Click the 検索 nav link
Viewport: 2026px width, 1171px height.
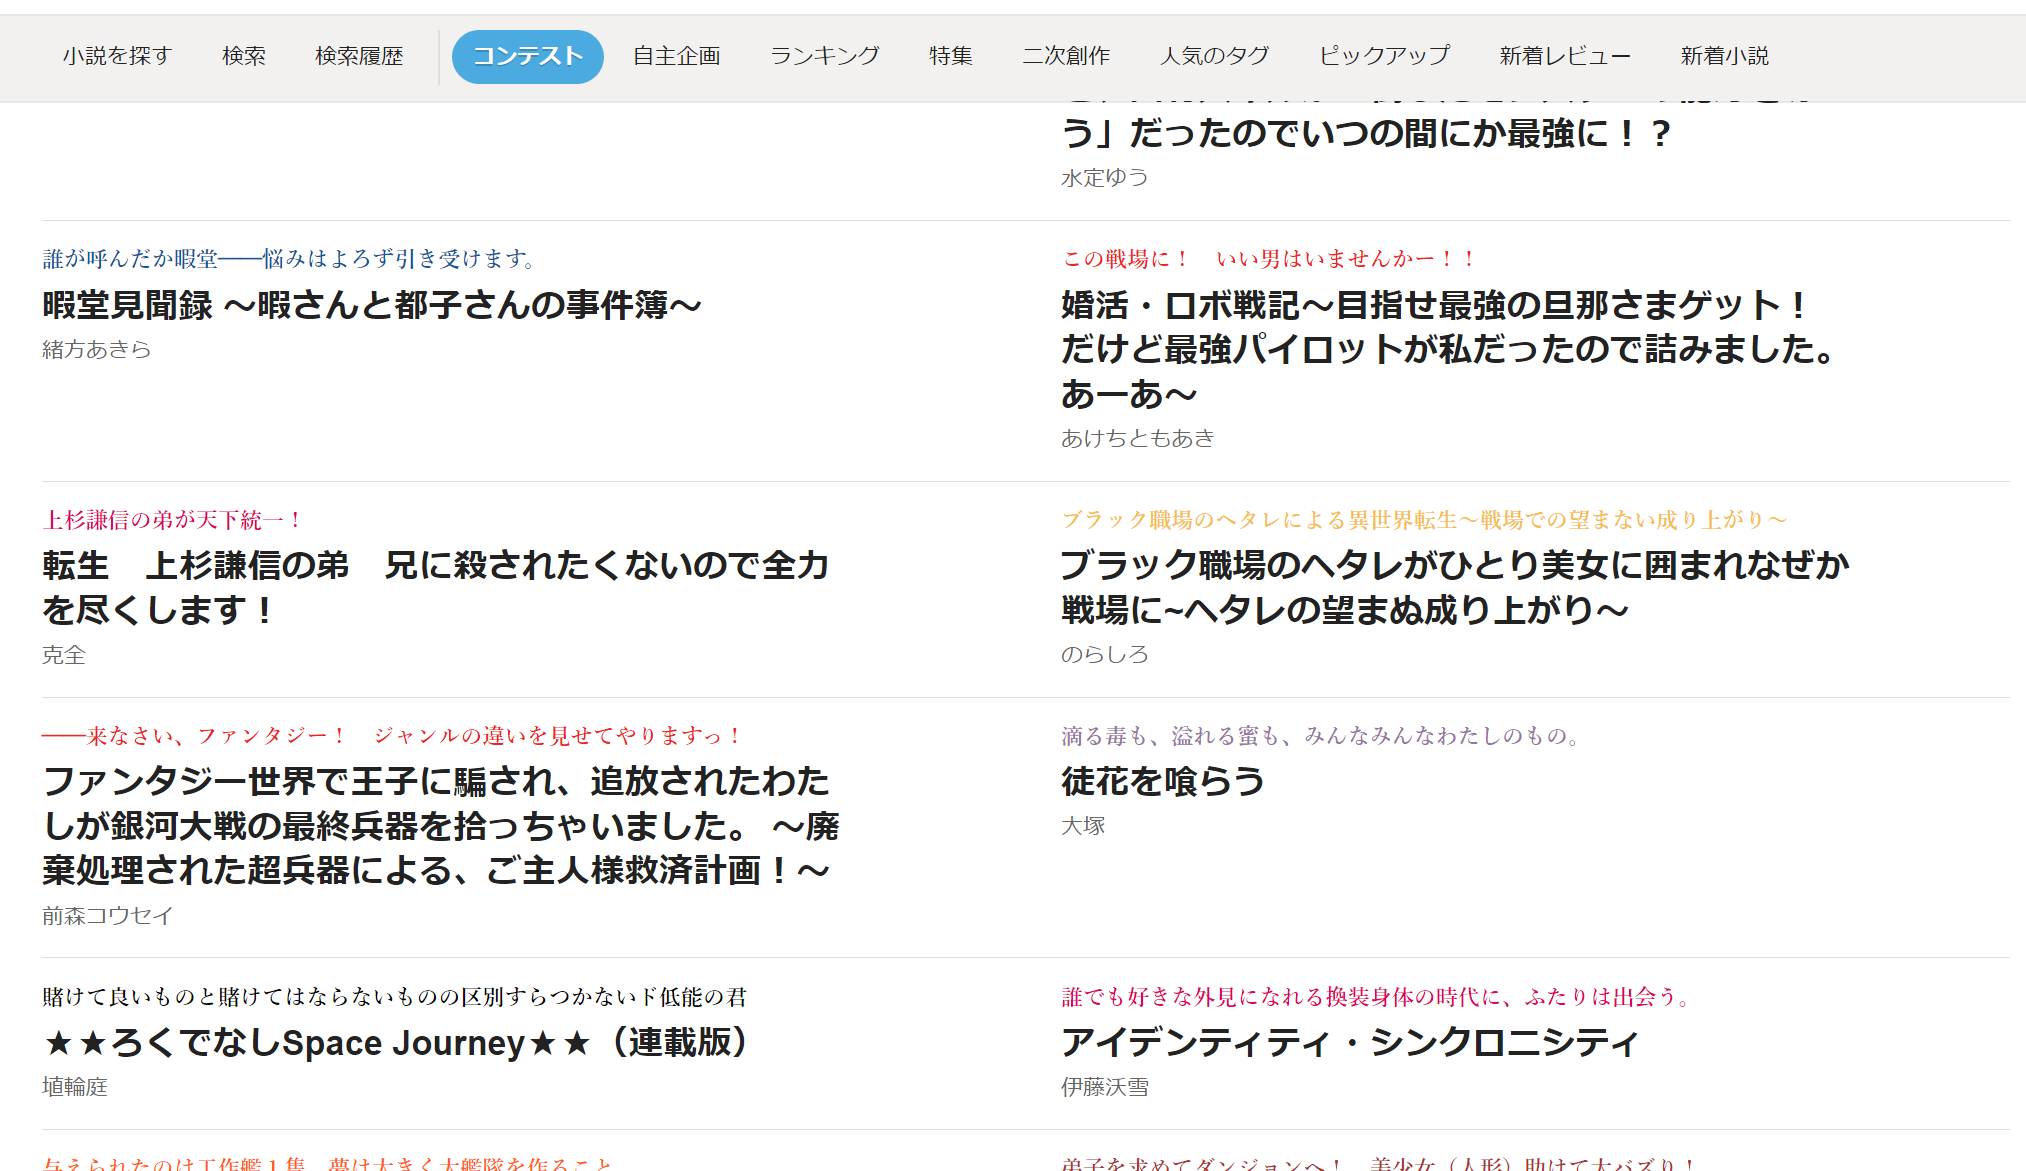pyautogui.click(x=244, y=56)
